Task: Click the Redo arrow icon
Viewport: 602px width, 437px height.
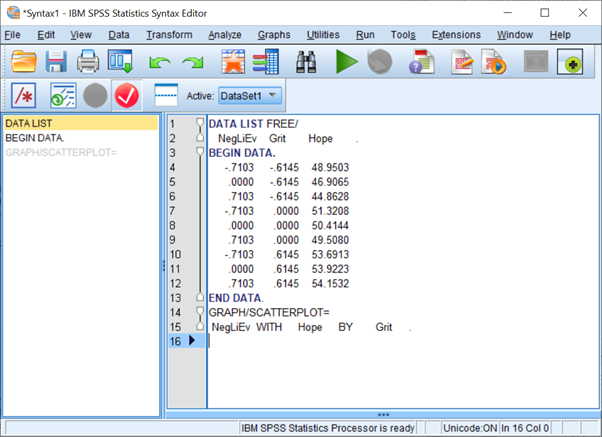Action: 192,63
